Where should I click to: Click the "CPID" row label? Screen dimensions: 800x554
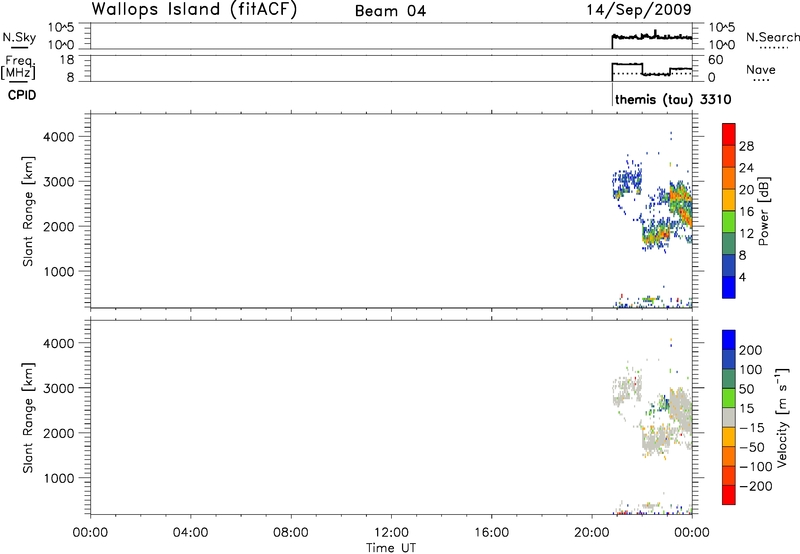coord(22,95)
